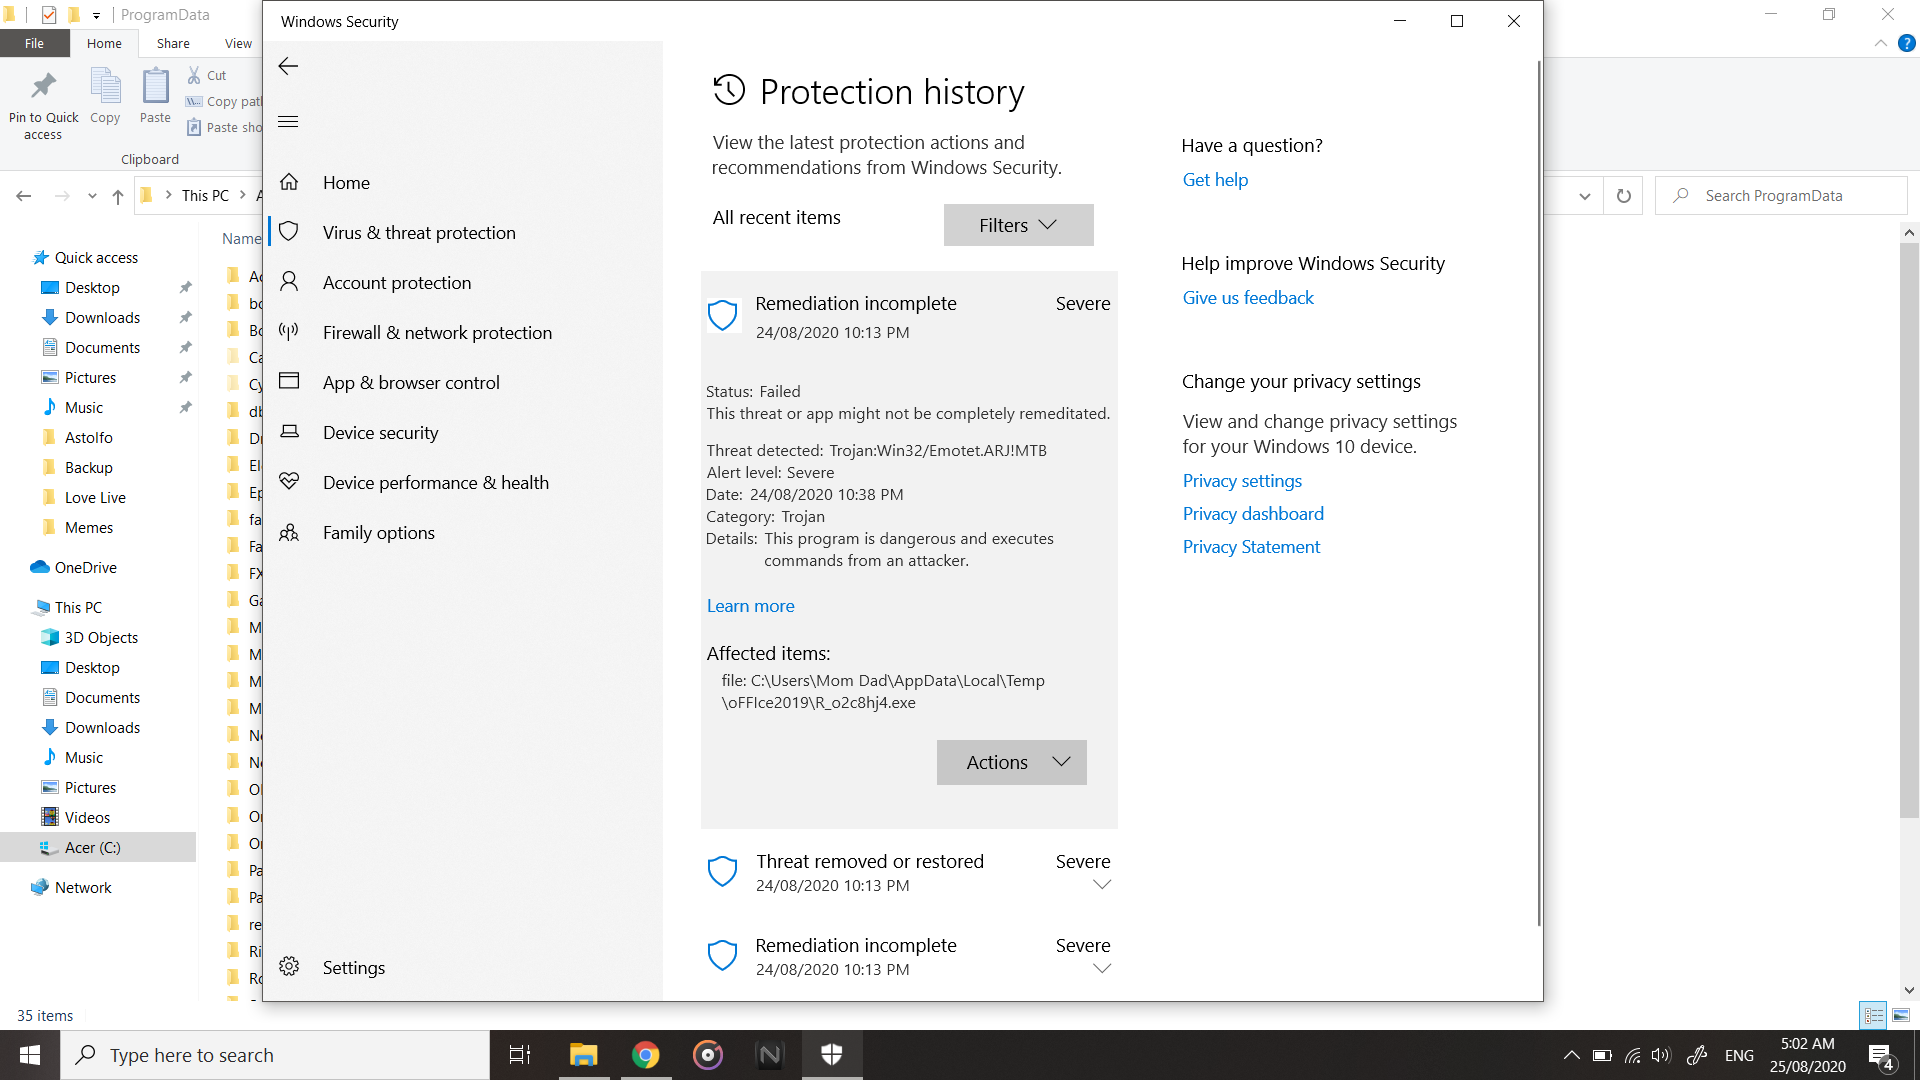Screen dimensions: 1920x1080
Task: Switch to the Share ribbon tab
Action: click(x=173, y=43)
